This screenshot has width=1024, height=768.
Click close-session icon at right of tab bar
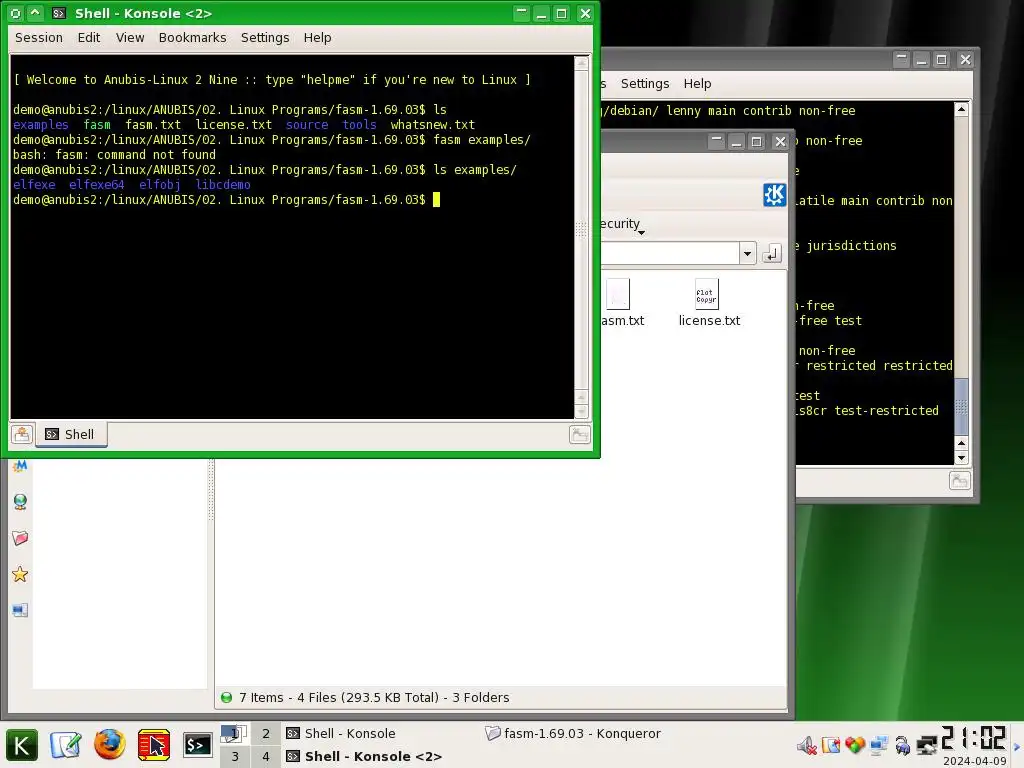pyautogui.click(x=579, y=434)
